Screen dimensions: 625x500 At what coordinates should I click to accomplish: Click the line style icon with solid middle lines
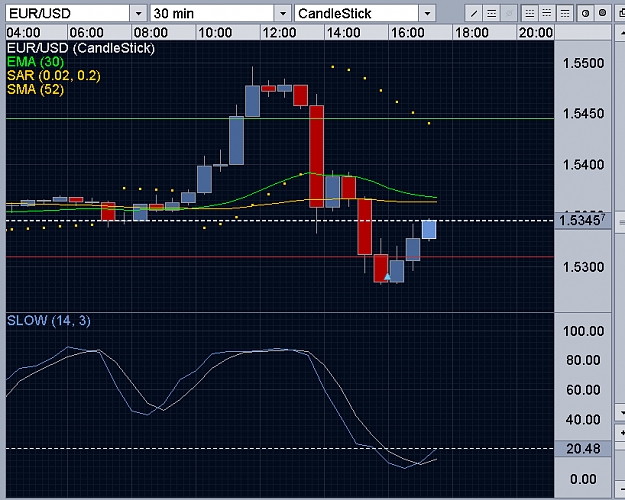[x=547, y=14]
